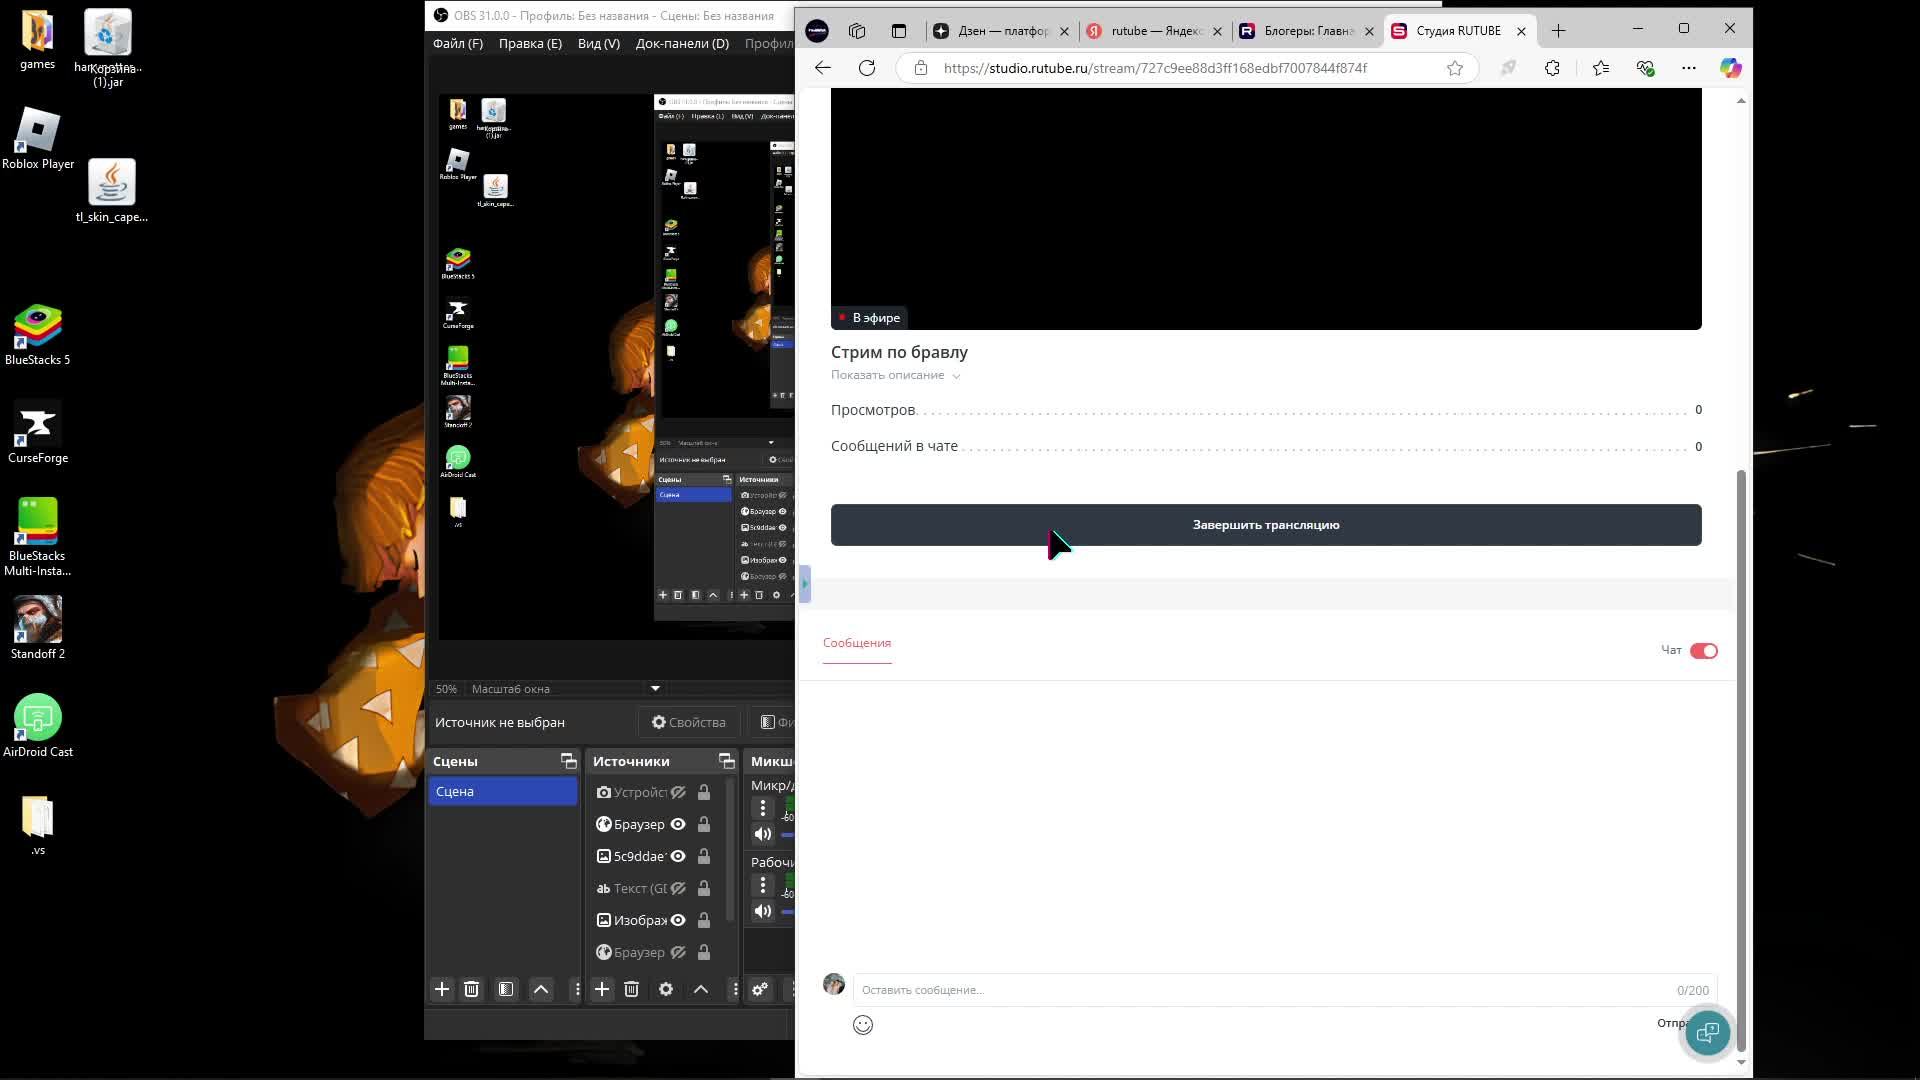Viewport: 1920px width, 1080px height.
Task: Click Завершить трансляцию button
Action: [1265, 525]
